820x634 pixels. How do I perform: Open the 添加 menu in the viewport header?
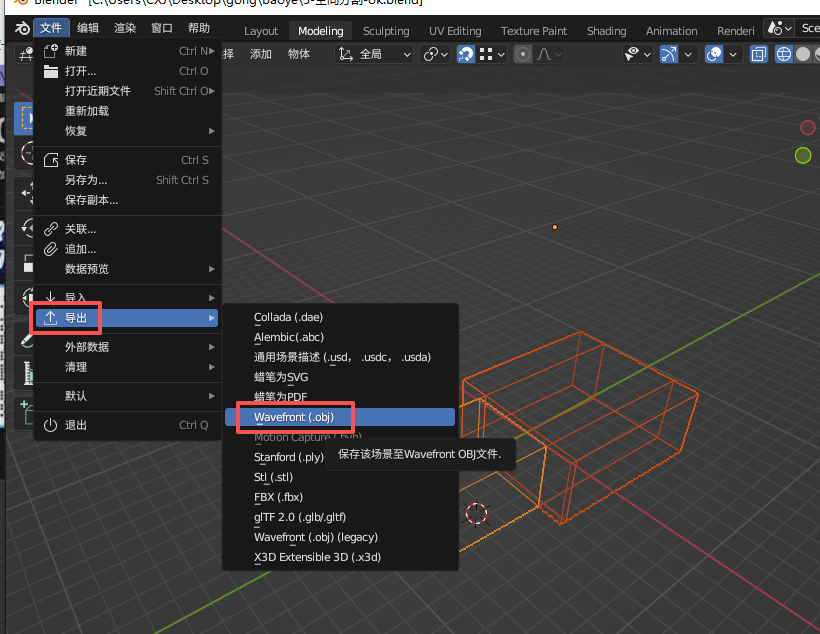point(260,54)
